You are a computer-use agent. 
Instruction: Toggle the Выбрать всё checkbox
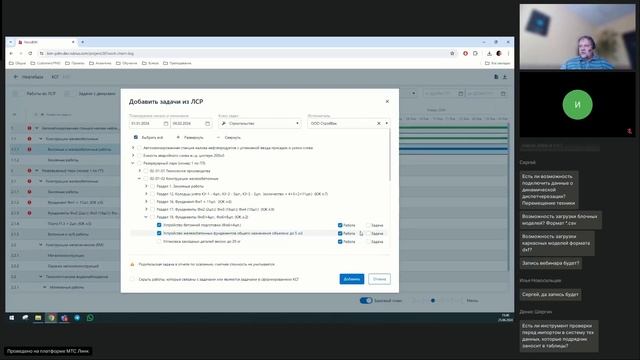[x=136, y=138]
